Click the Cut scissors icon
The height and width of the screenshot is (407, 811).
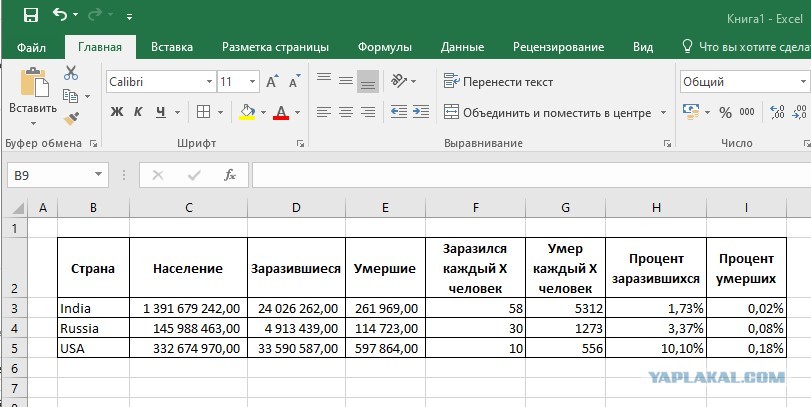(x=71, y=73)
